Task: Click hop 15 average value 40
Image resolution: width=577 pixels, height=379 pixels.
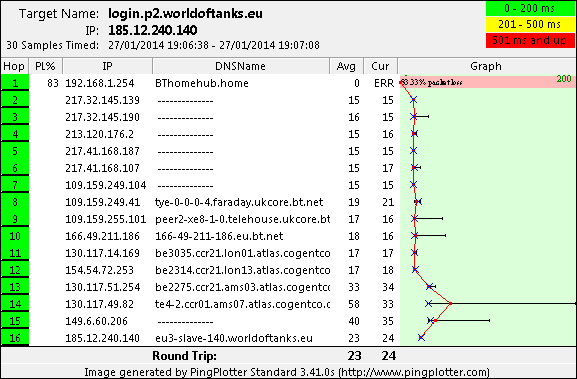Action: point(354,321)
